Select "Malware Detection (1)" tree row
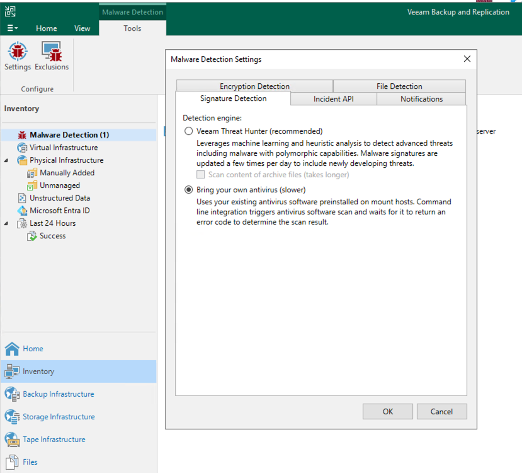This screenshot has width=522, height=474. click(x=79, y=135)
